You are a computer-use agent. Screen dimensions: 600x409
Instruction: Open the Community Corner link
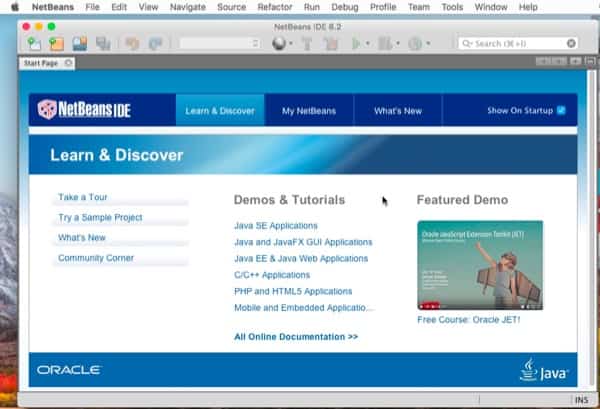point(96,258)
